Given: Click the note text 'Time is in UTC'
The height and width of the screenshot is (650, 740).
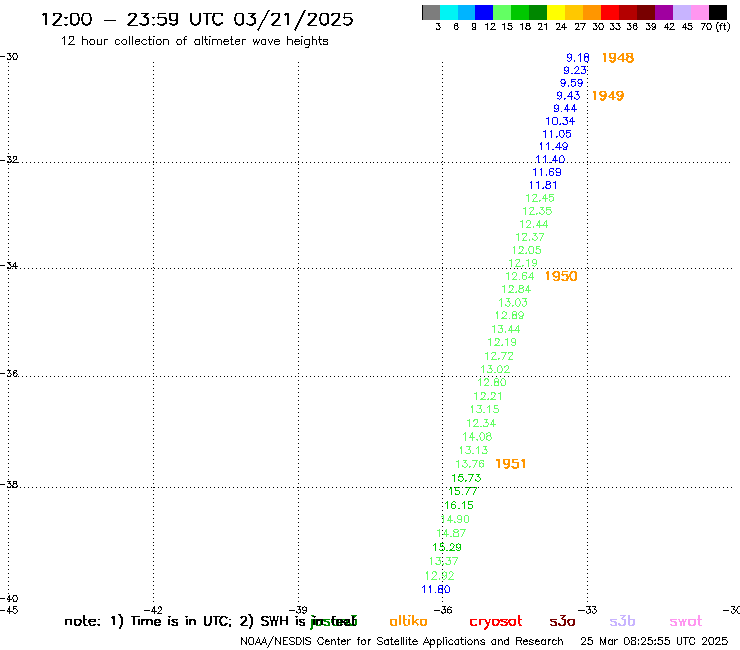Looking at the screenshot, I should click(181, 621).
